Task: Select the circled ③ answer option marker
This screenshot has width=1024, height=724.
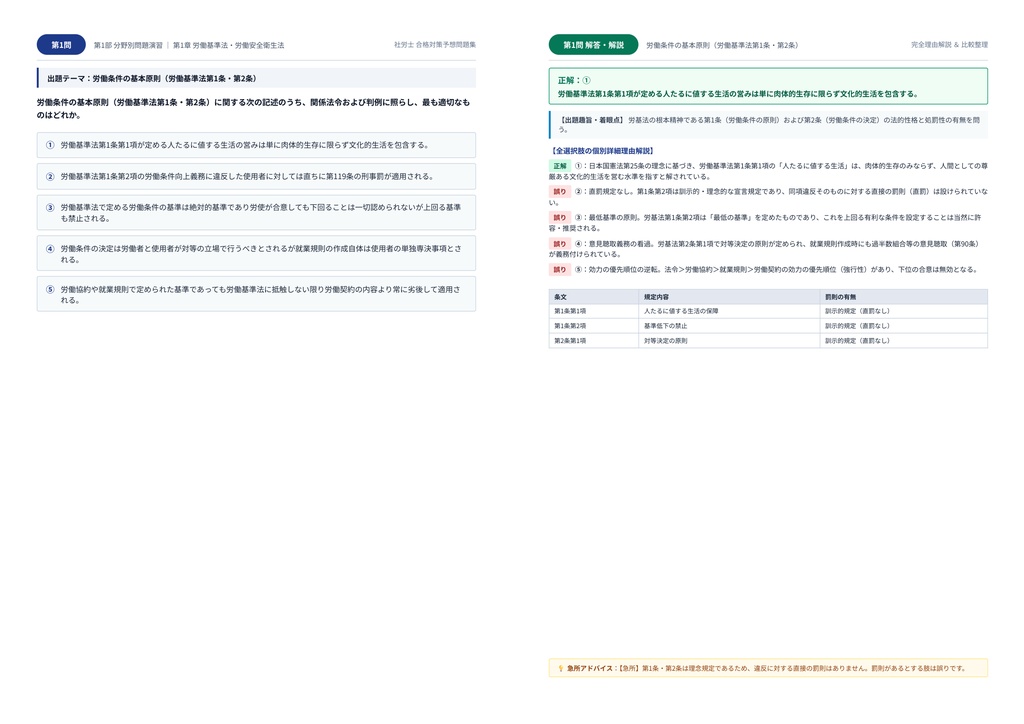Action: click(x=50, y=208)
